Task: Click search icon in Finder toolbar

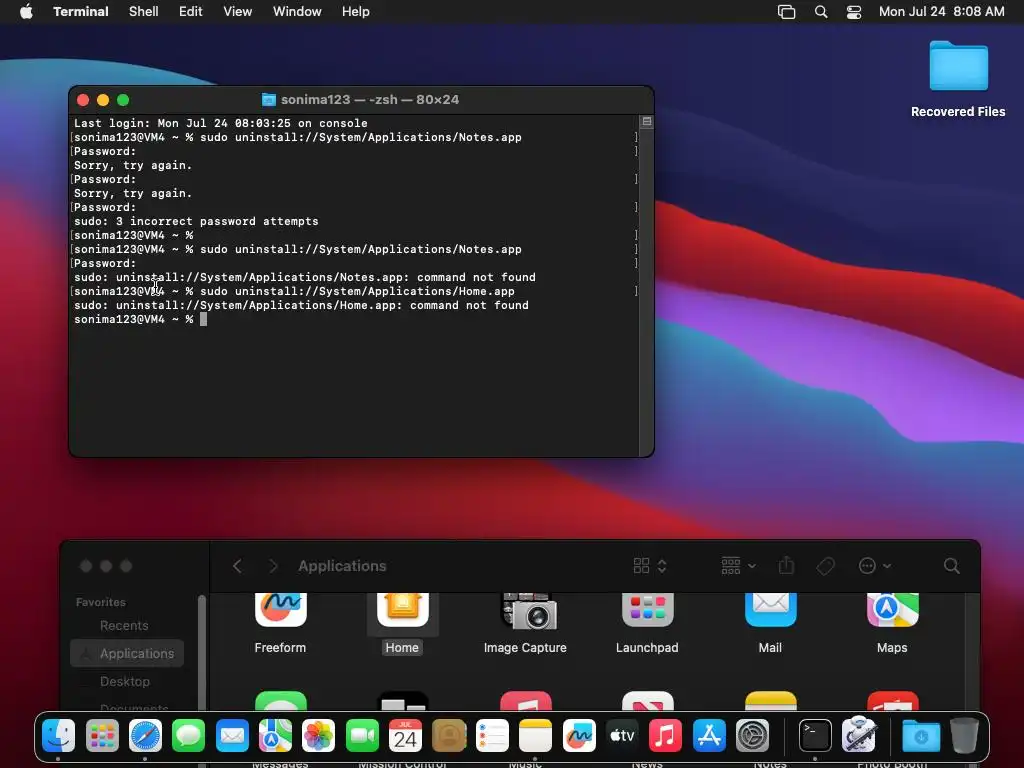Action: [952, 566]
